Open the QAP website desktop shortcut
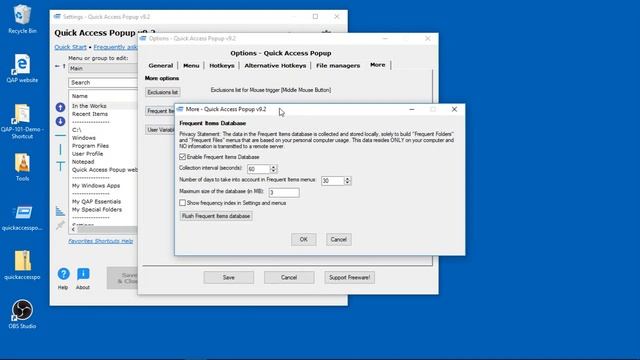Screen dimensions: 640x360 (22, 68)
